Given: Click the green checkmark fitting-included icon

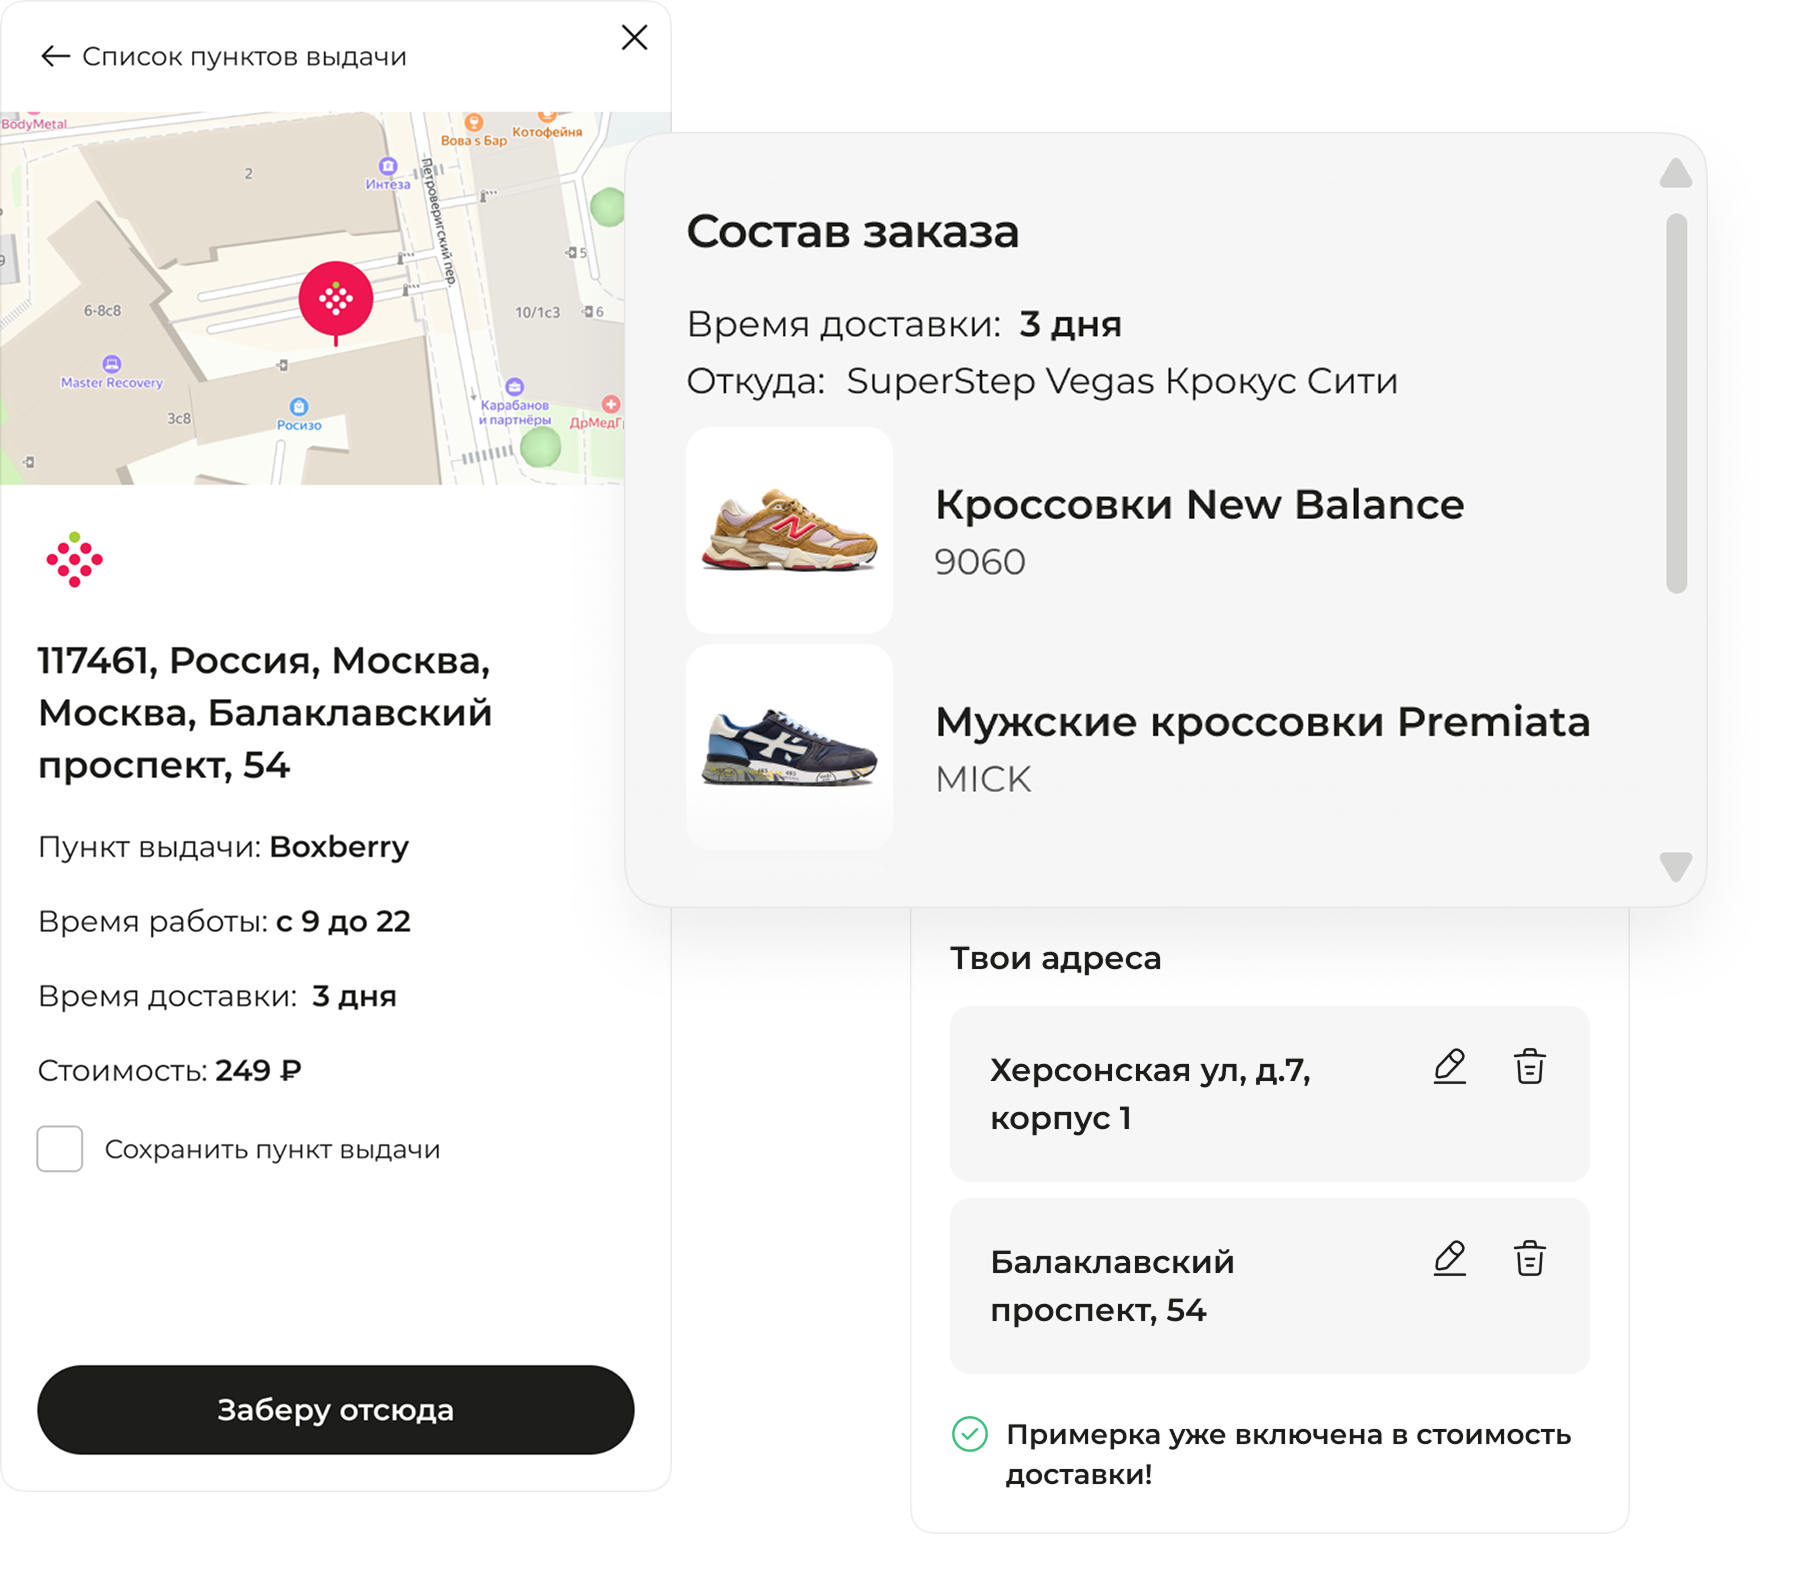Looking at the screenshot, I should pyautogui.click(x=969, y=1434).
